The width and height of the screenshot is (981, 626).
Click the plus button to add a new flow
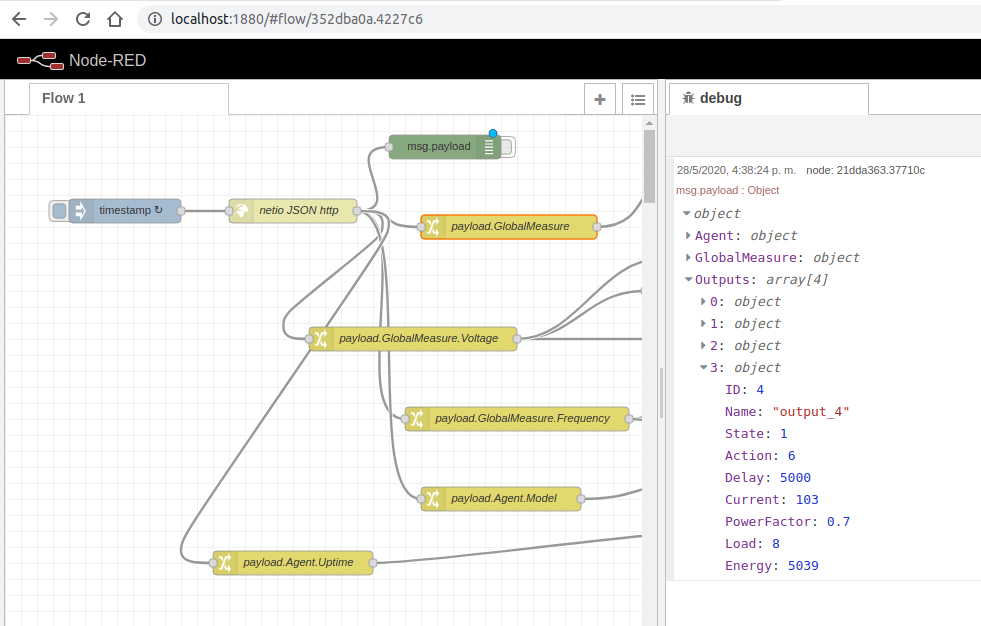point(600,99)
